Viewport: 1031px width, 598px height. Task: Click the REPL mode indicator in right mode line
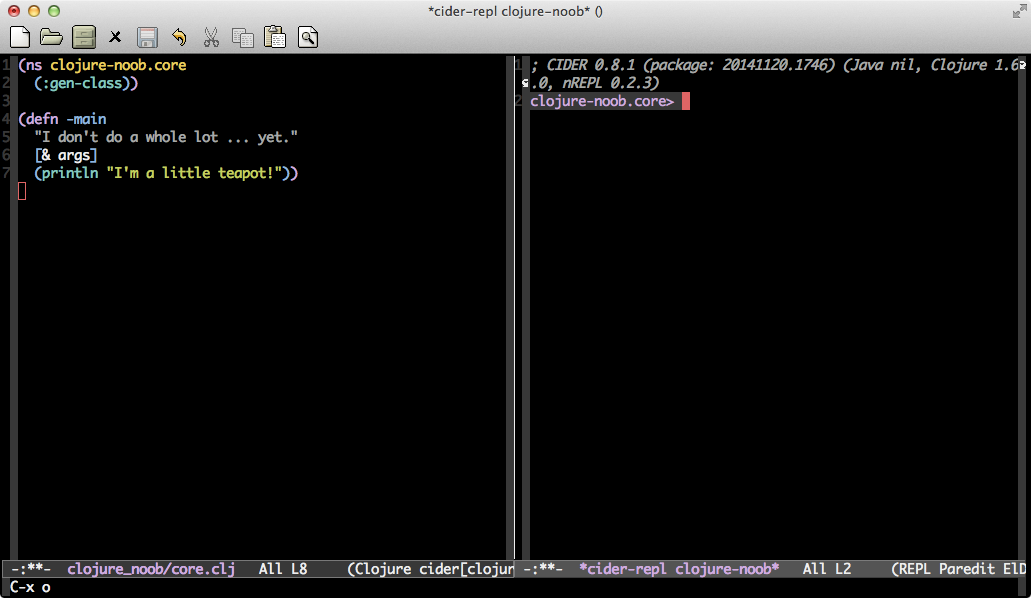tap(916, 569)
